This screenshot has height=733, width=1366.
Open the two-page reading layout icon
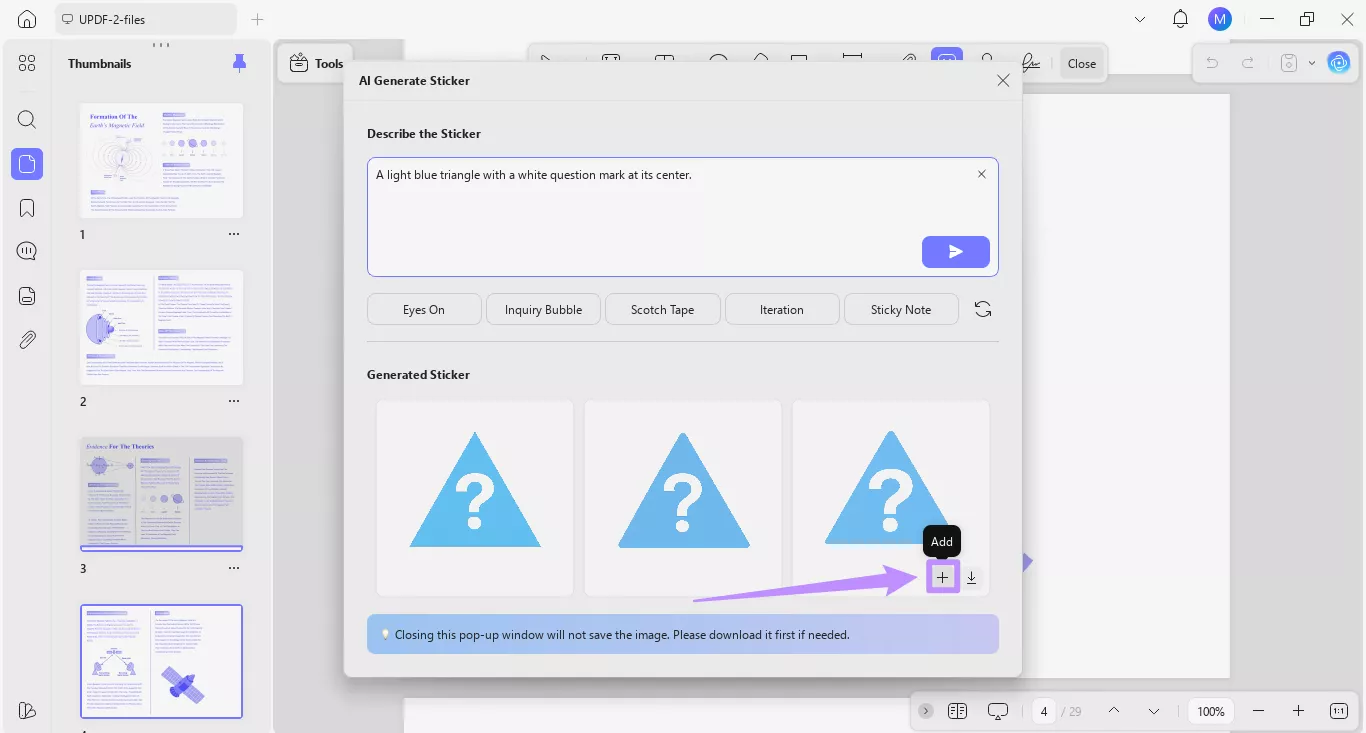[x=957, y=711]
